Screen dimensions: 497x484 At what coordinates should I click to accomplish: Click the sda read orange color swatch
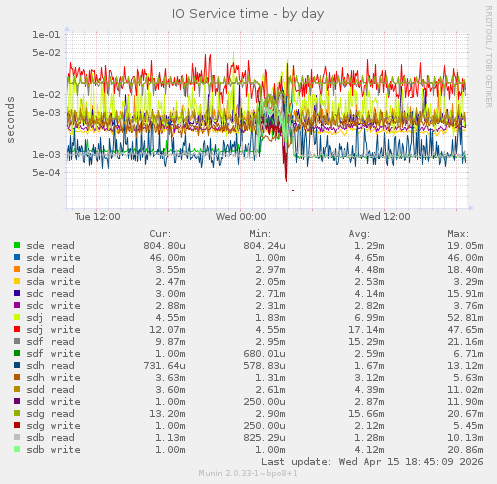click(x=17, y=269)
